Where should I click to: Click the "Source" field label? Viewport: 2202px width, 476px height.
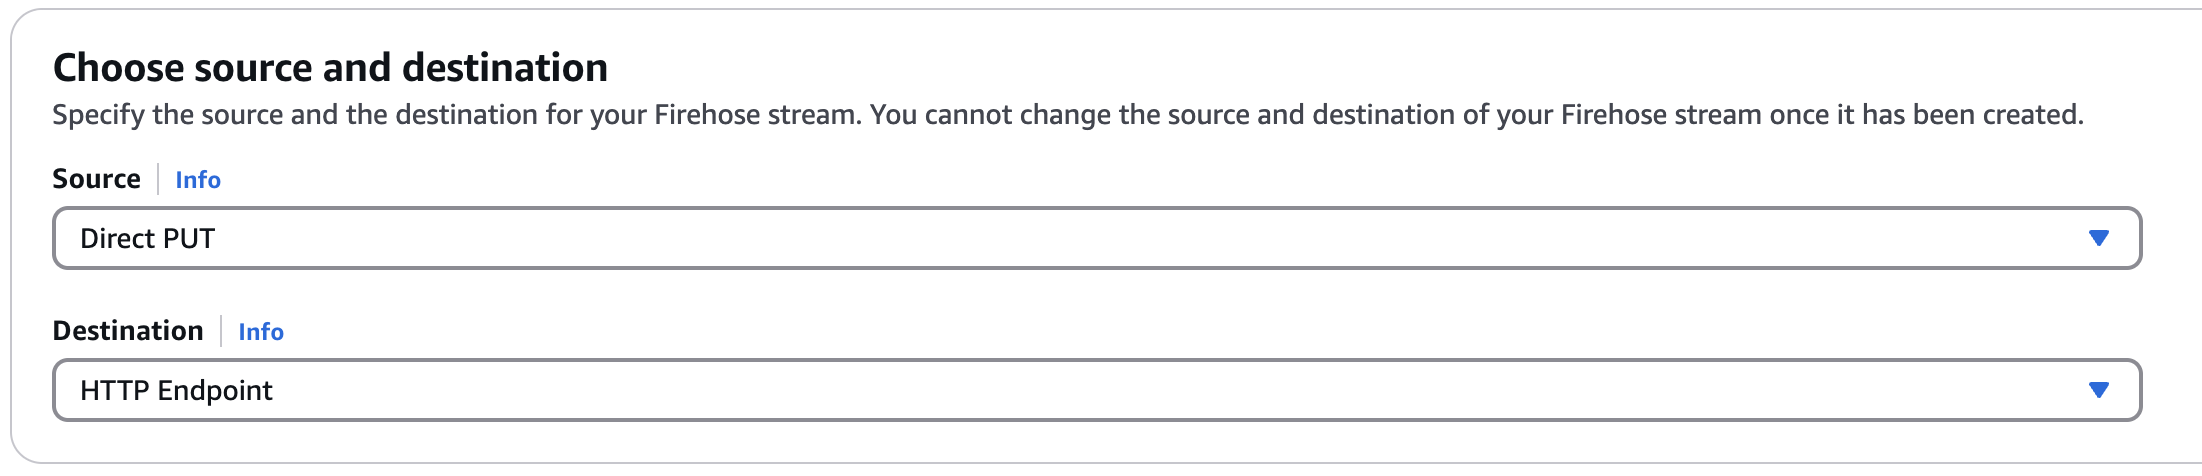click(x=96, y=179)
